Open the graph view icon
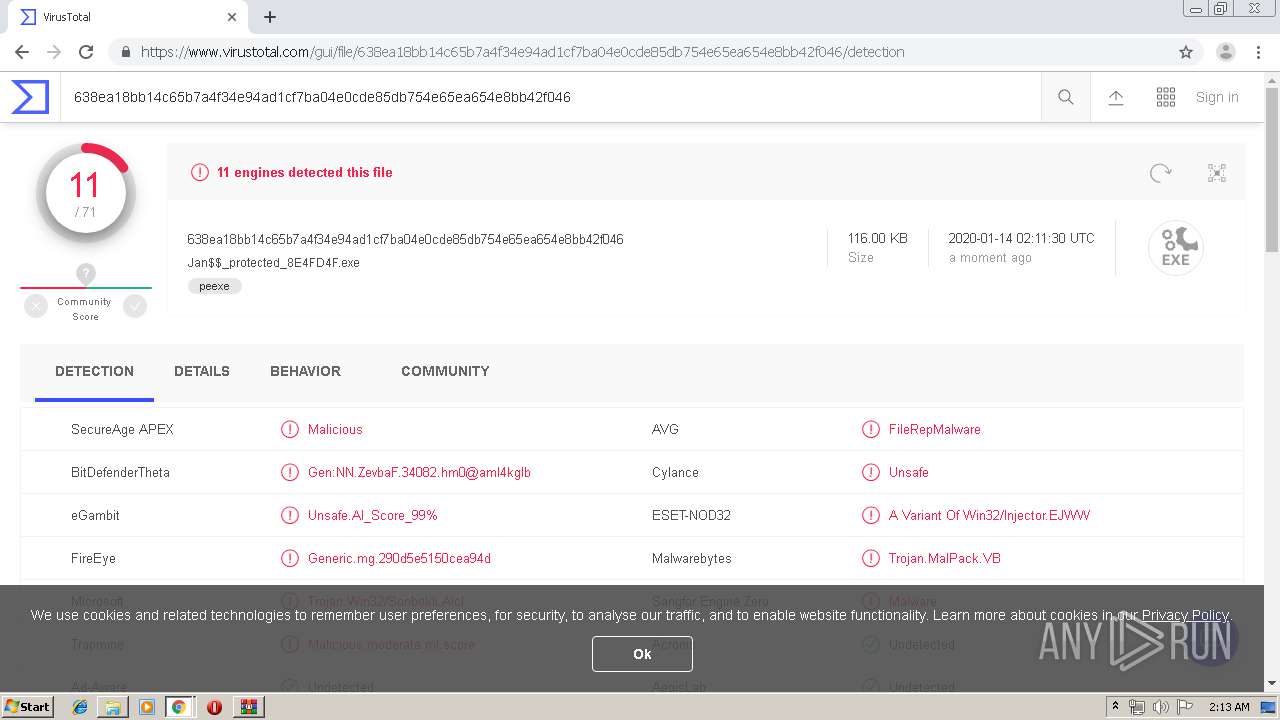1280x720 pixels. pyautogui.click(x=1217, y=173)
